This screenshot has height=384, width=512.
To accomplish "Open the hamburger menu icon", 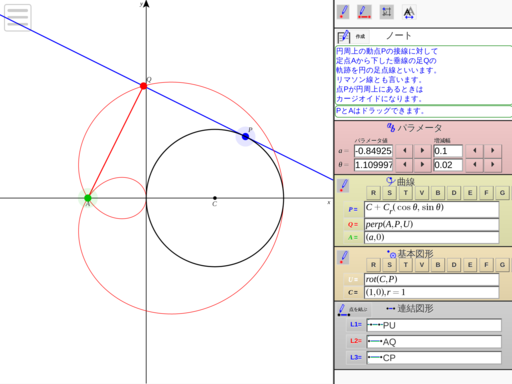I will coord(18,18).
